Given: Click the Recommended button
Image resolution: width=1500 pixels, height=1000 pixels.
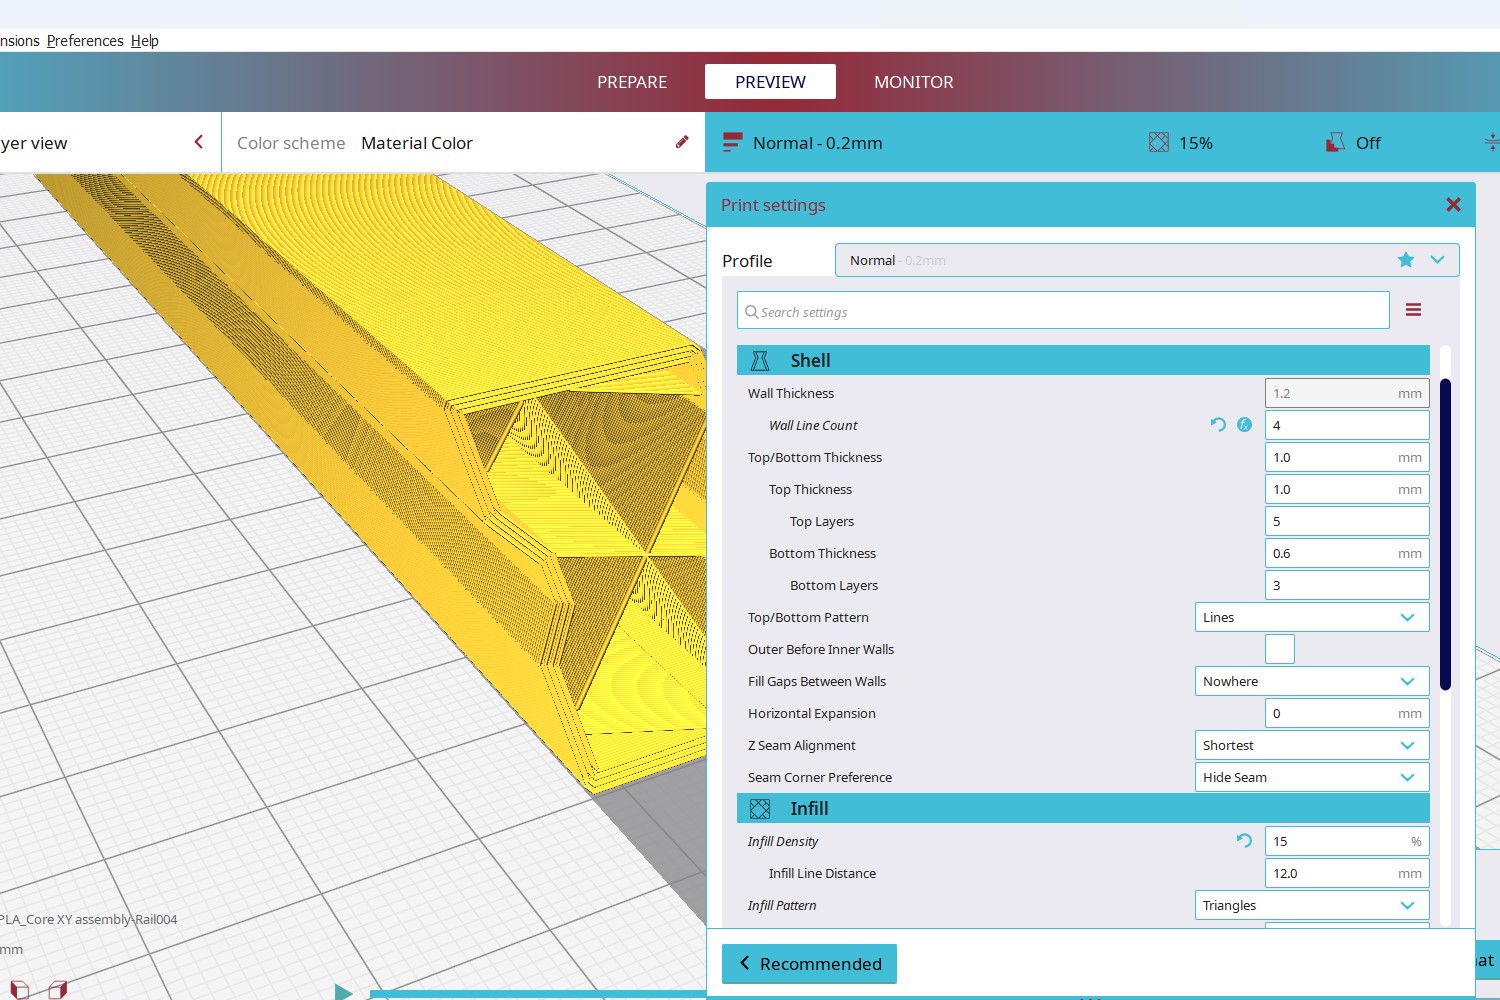Looking at the screenshot, I should tap(809, 963).
